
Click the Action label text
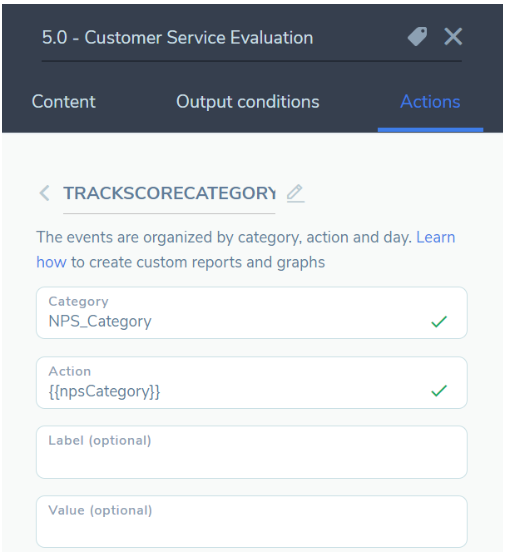coord(70,371)
